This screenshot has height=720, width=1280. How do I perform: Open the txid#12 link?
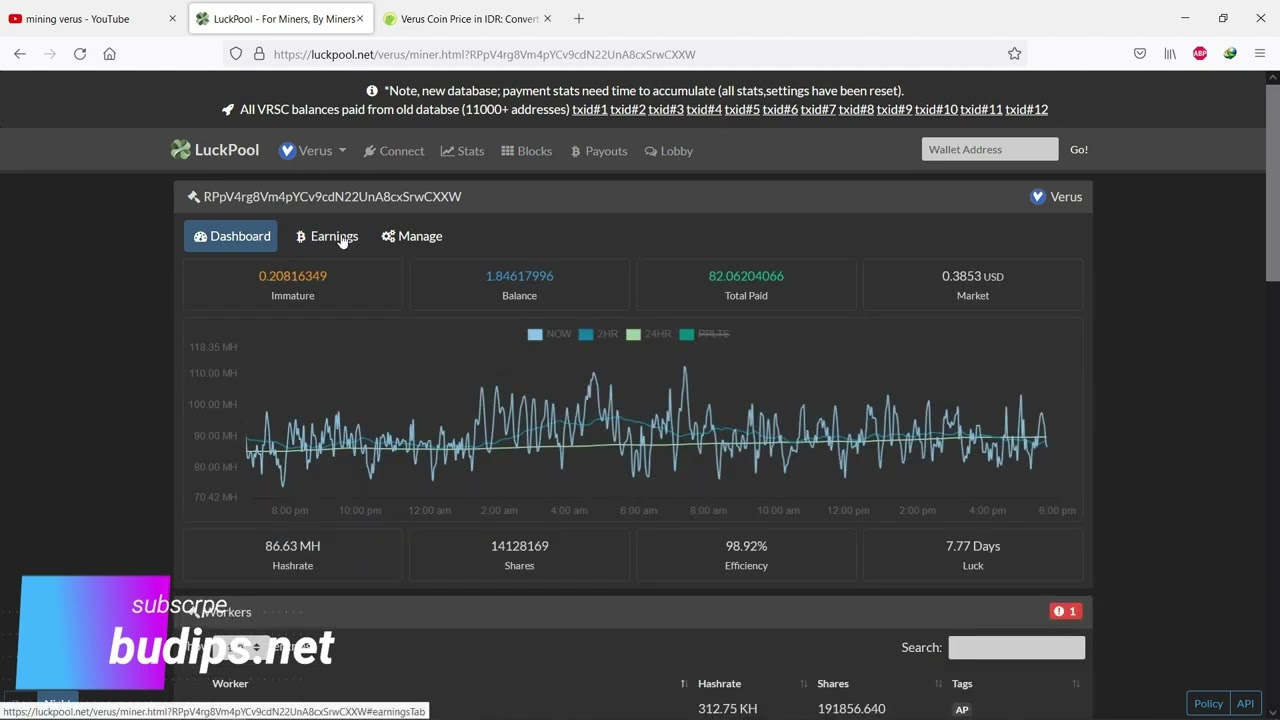1027,109
